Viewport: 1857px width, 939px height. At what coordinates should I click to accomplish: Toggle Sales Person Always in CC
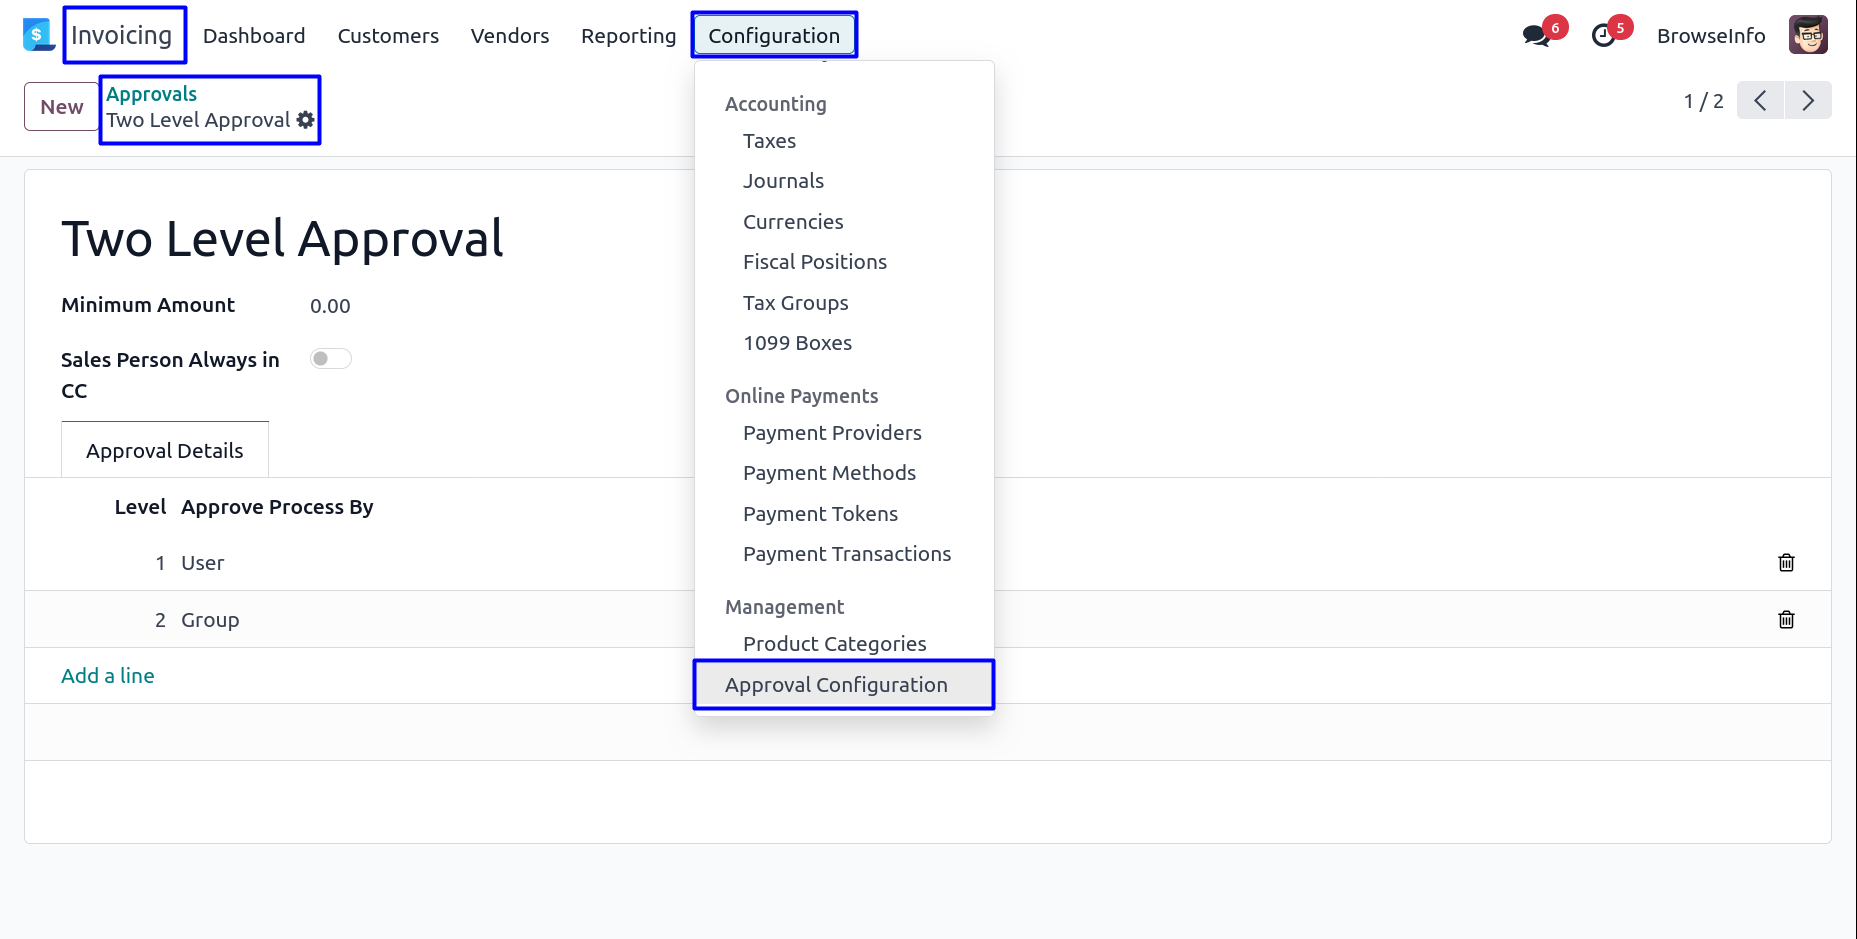pos(330,359)
